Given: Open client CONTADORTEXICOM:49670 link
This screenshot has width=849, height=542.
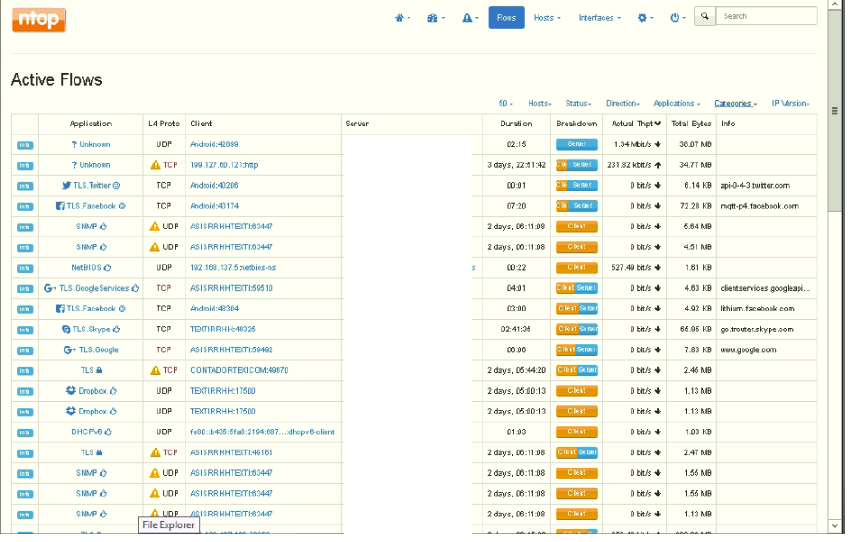Looking at the screenshot, I should [x=239, y=371].
